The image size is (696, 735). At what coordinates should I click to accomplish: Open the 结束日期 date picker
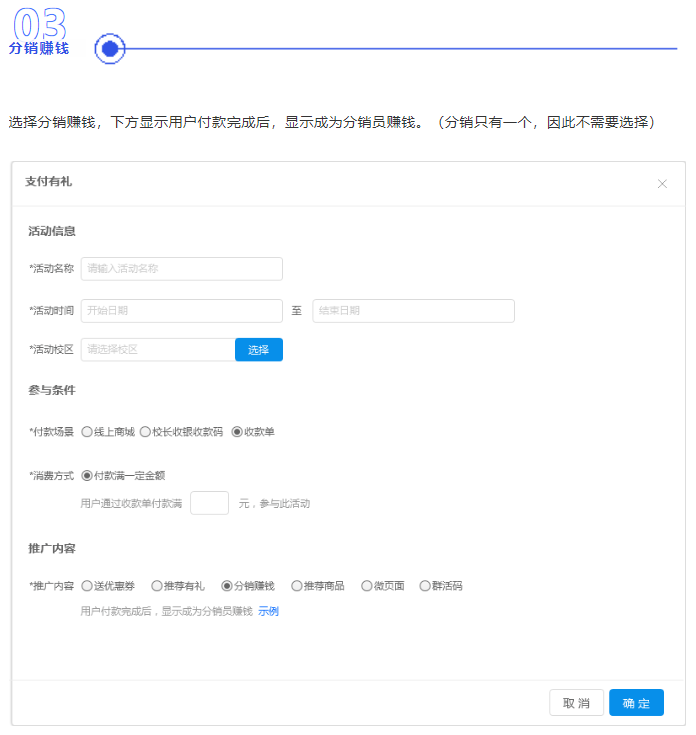point(413,311)
